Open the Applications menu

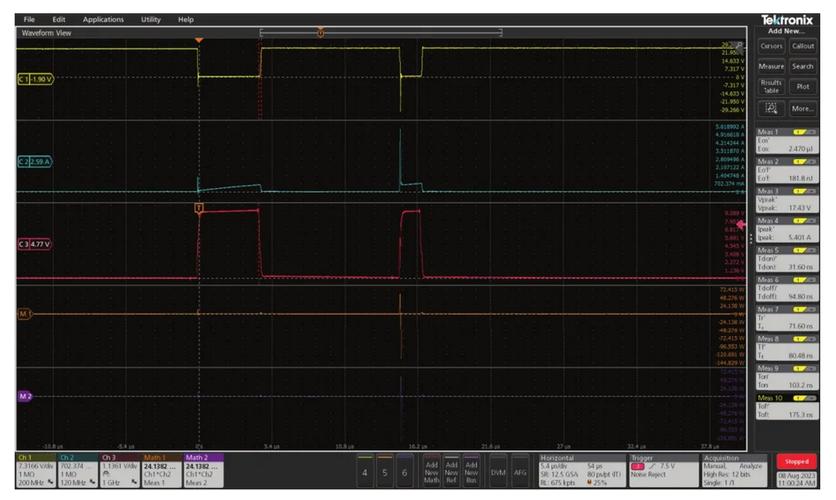[x=103, y=19]
